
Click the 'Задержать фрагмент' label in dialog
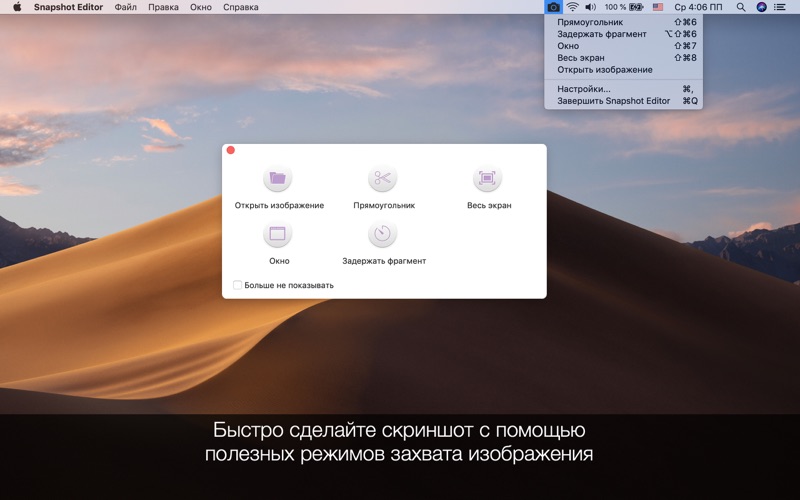tap(384, 261)
